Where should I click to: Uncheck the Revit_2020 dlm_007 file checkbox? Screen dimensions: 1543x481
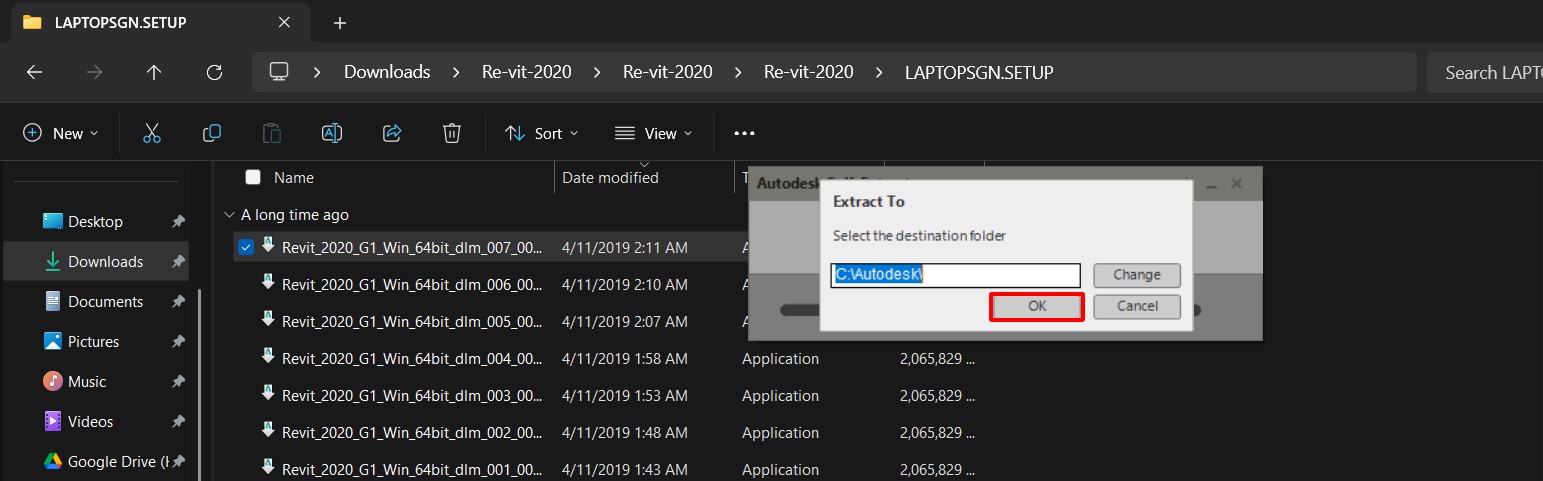point(246,247)
